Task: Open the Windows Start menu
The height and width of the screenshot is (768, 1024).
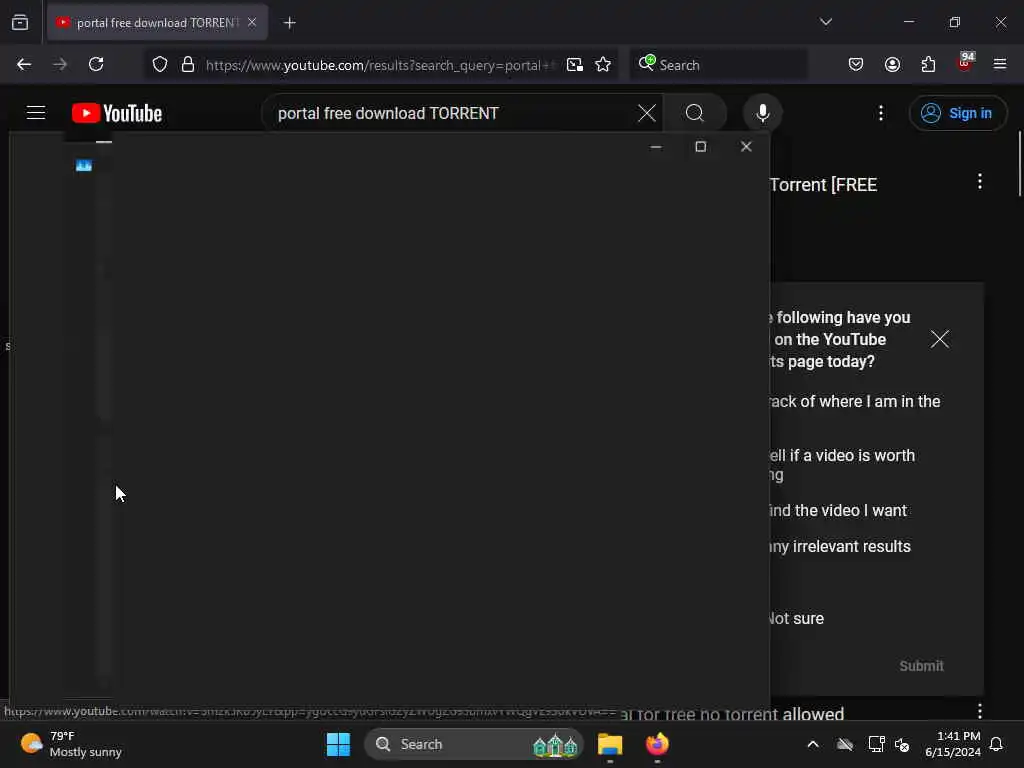Action: (x=338, y=744)
